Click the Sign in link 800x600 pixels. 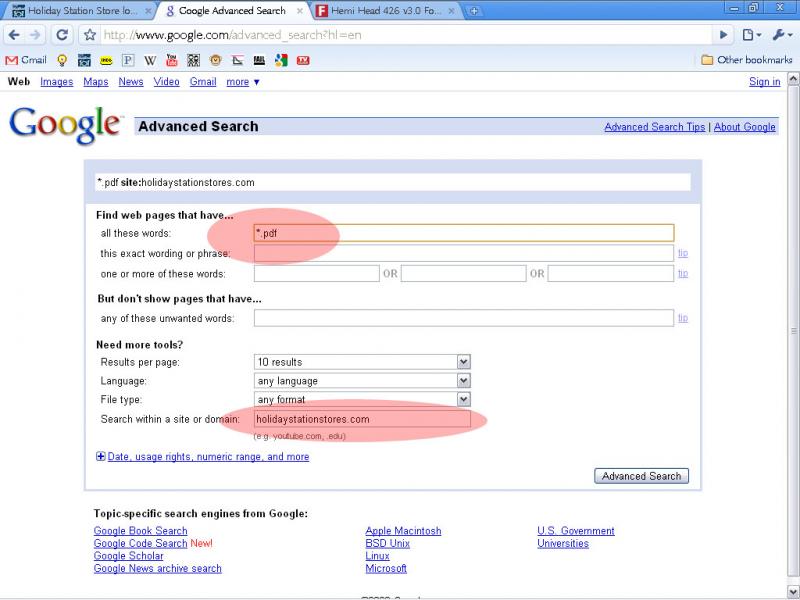point(764,82)
